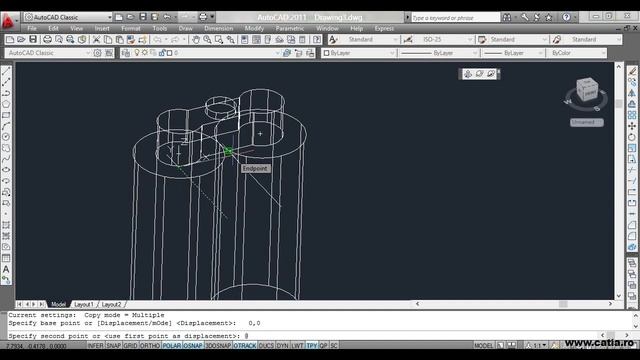Click the Workspace Settings gear icon
The height and width of the screenshot is (360, 640).
coord(97,53)
